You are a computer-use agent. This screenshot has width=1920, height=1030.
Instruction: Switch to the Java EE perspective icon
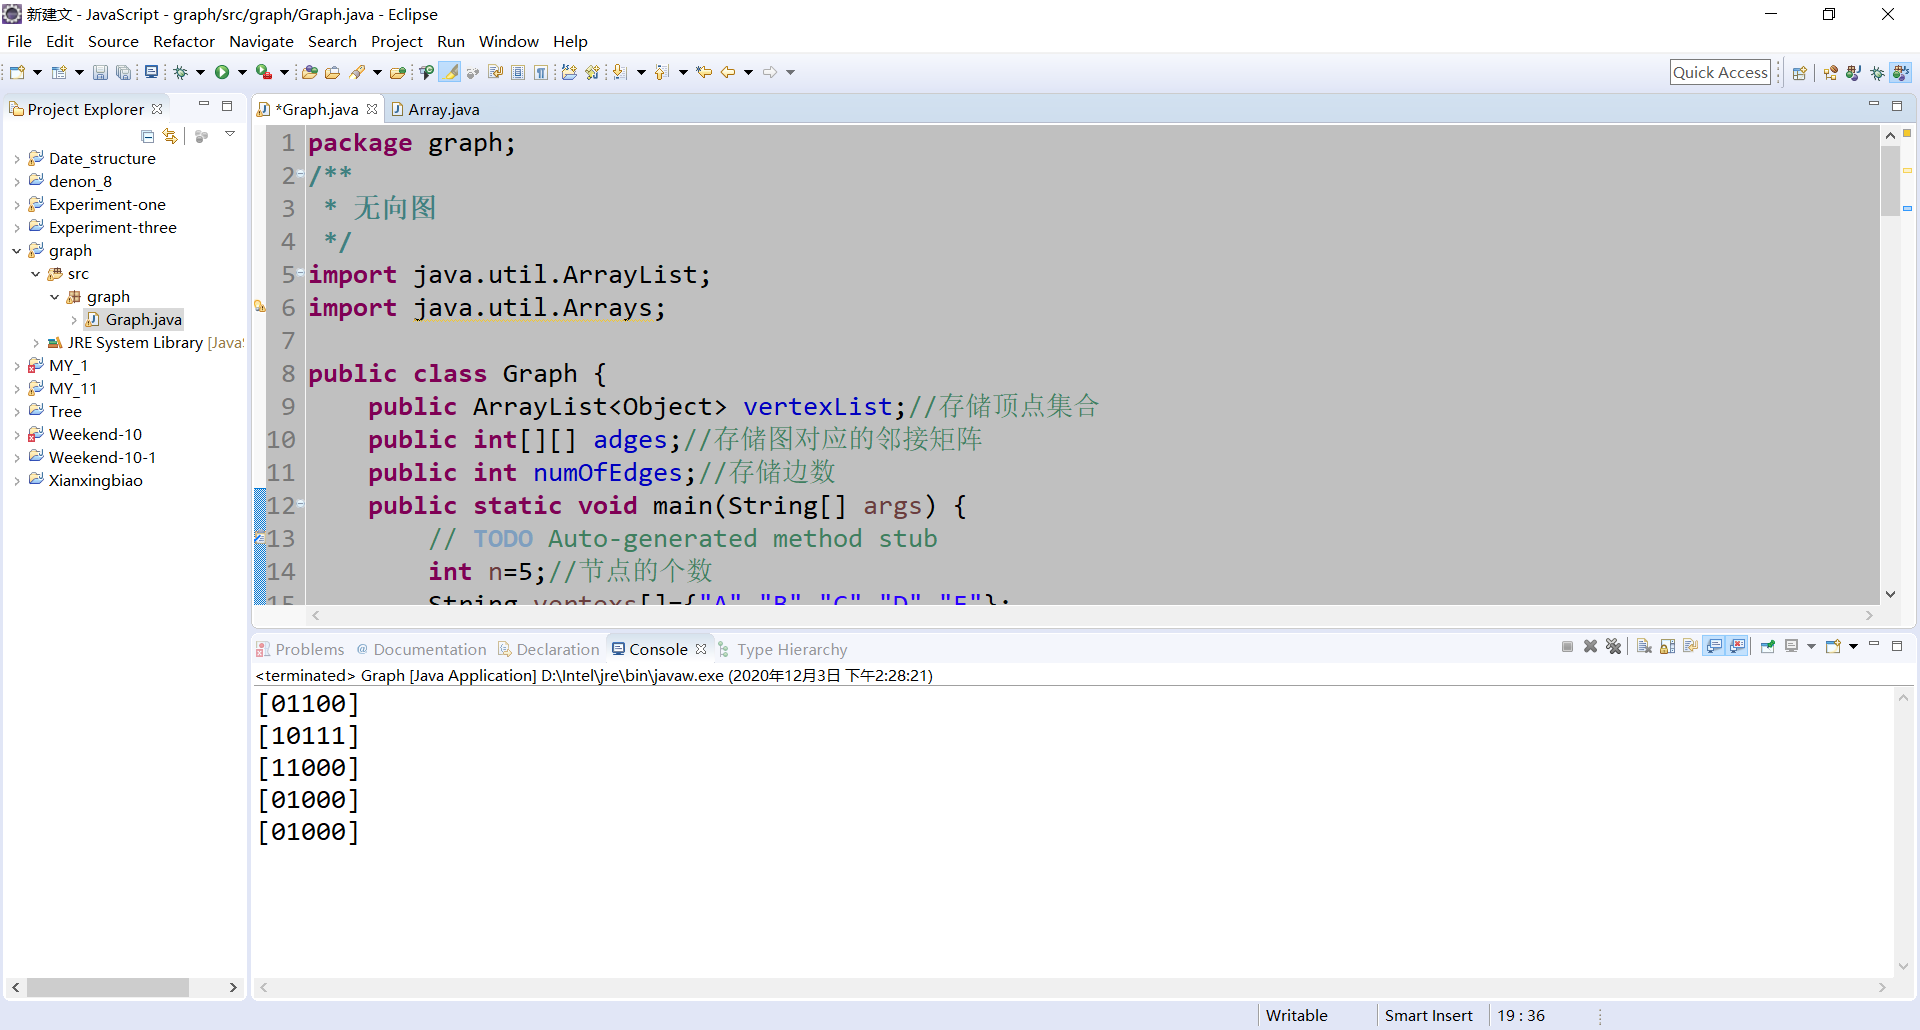[1831, 73]
